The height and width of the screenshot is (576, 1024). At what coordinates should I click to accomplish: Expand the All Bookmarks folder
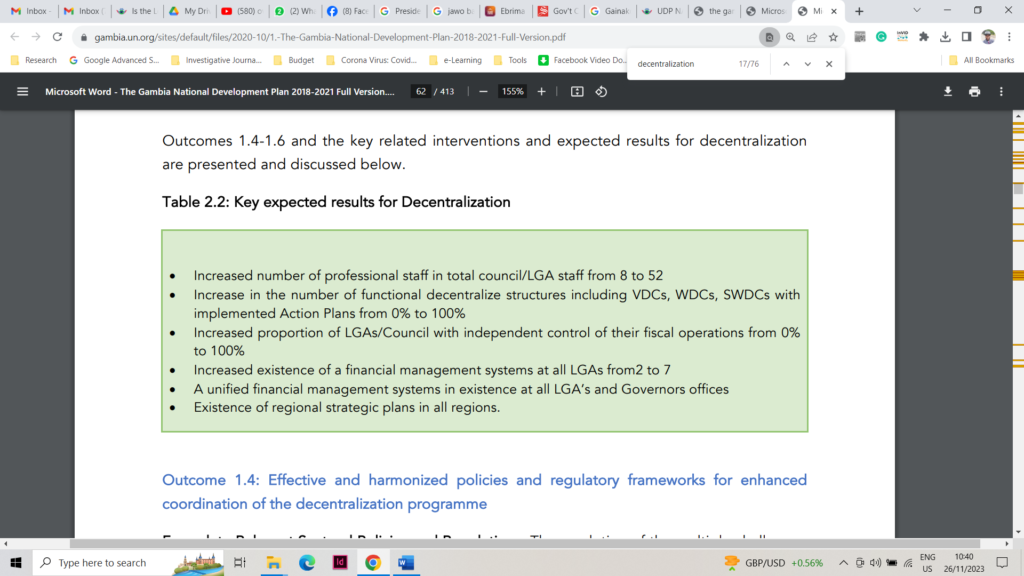[980, 60]
